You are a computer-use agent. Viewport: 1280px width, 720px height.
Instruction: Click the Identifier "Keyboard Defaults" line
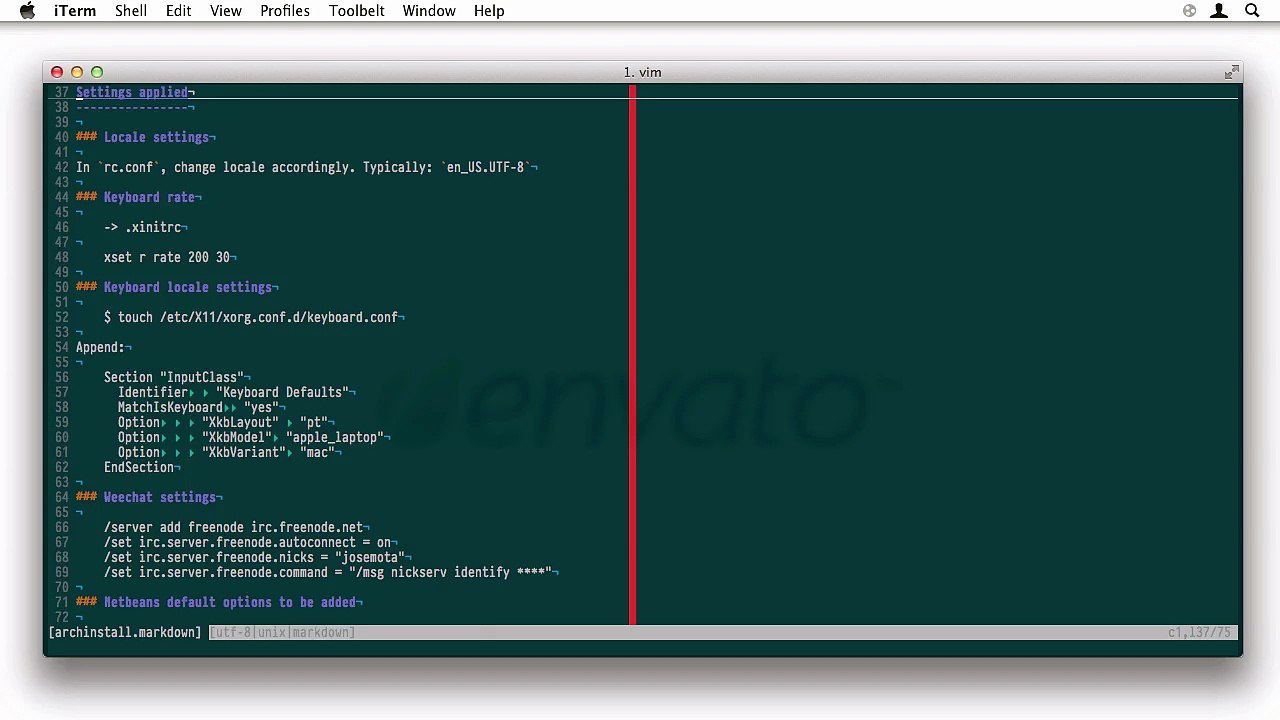click(x=234, y=392)
